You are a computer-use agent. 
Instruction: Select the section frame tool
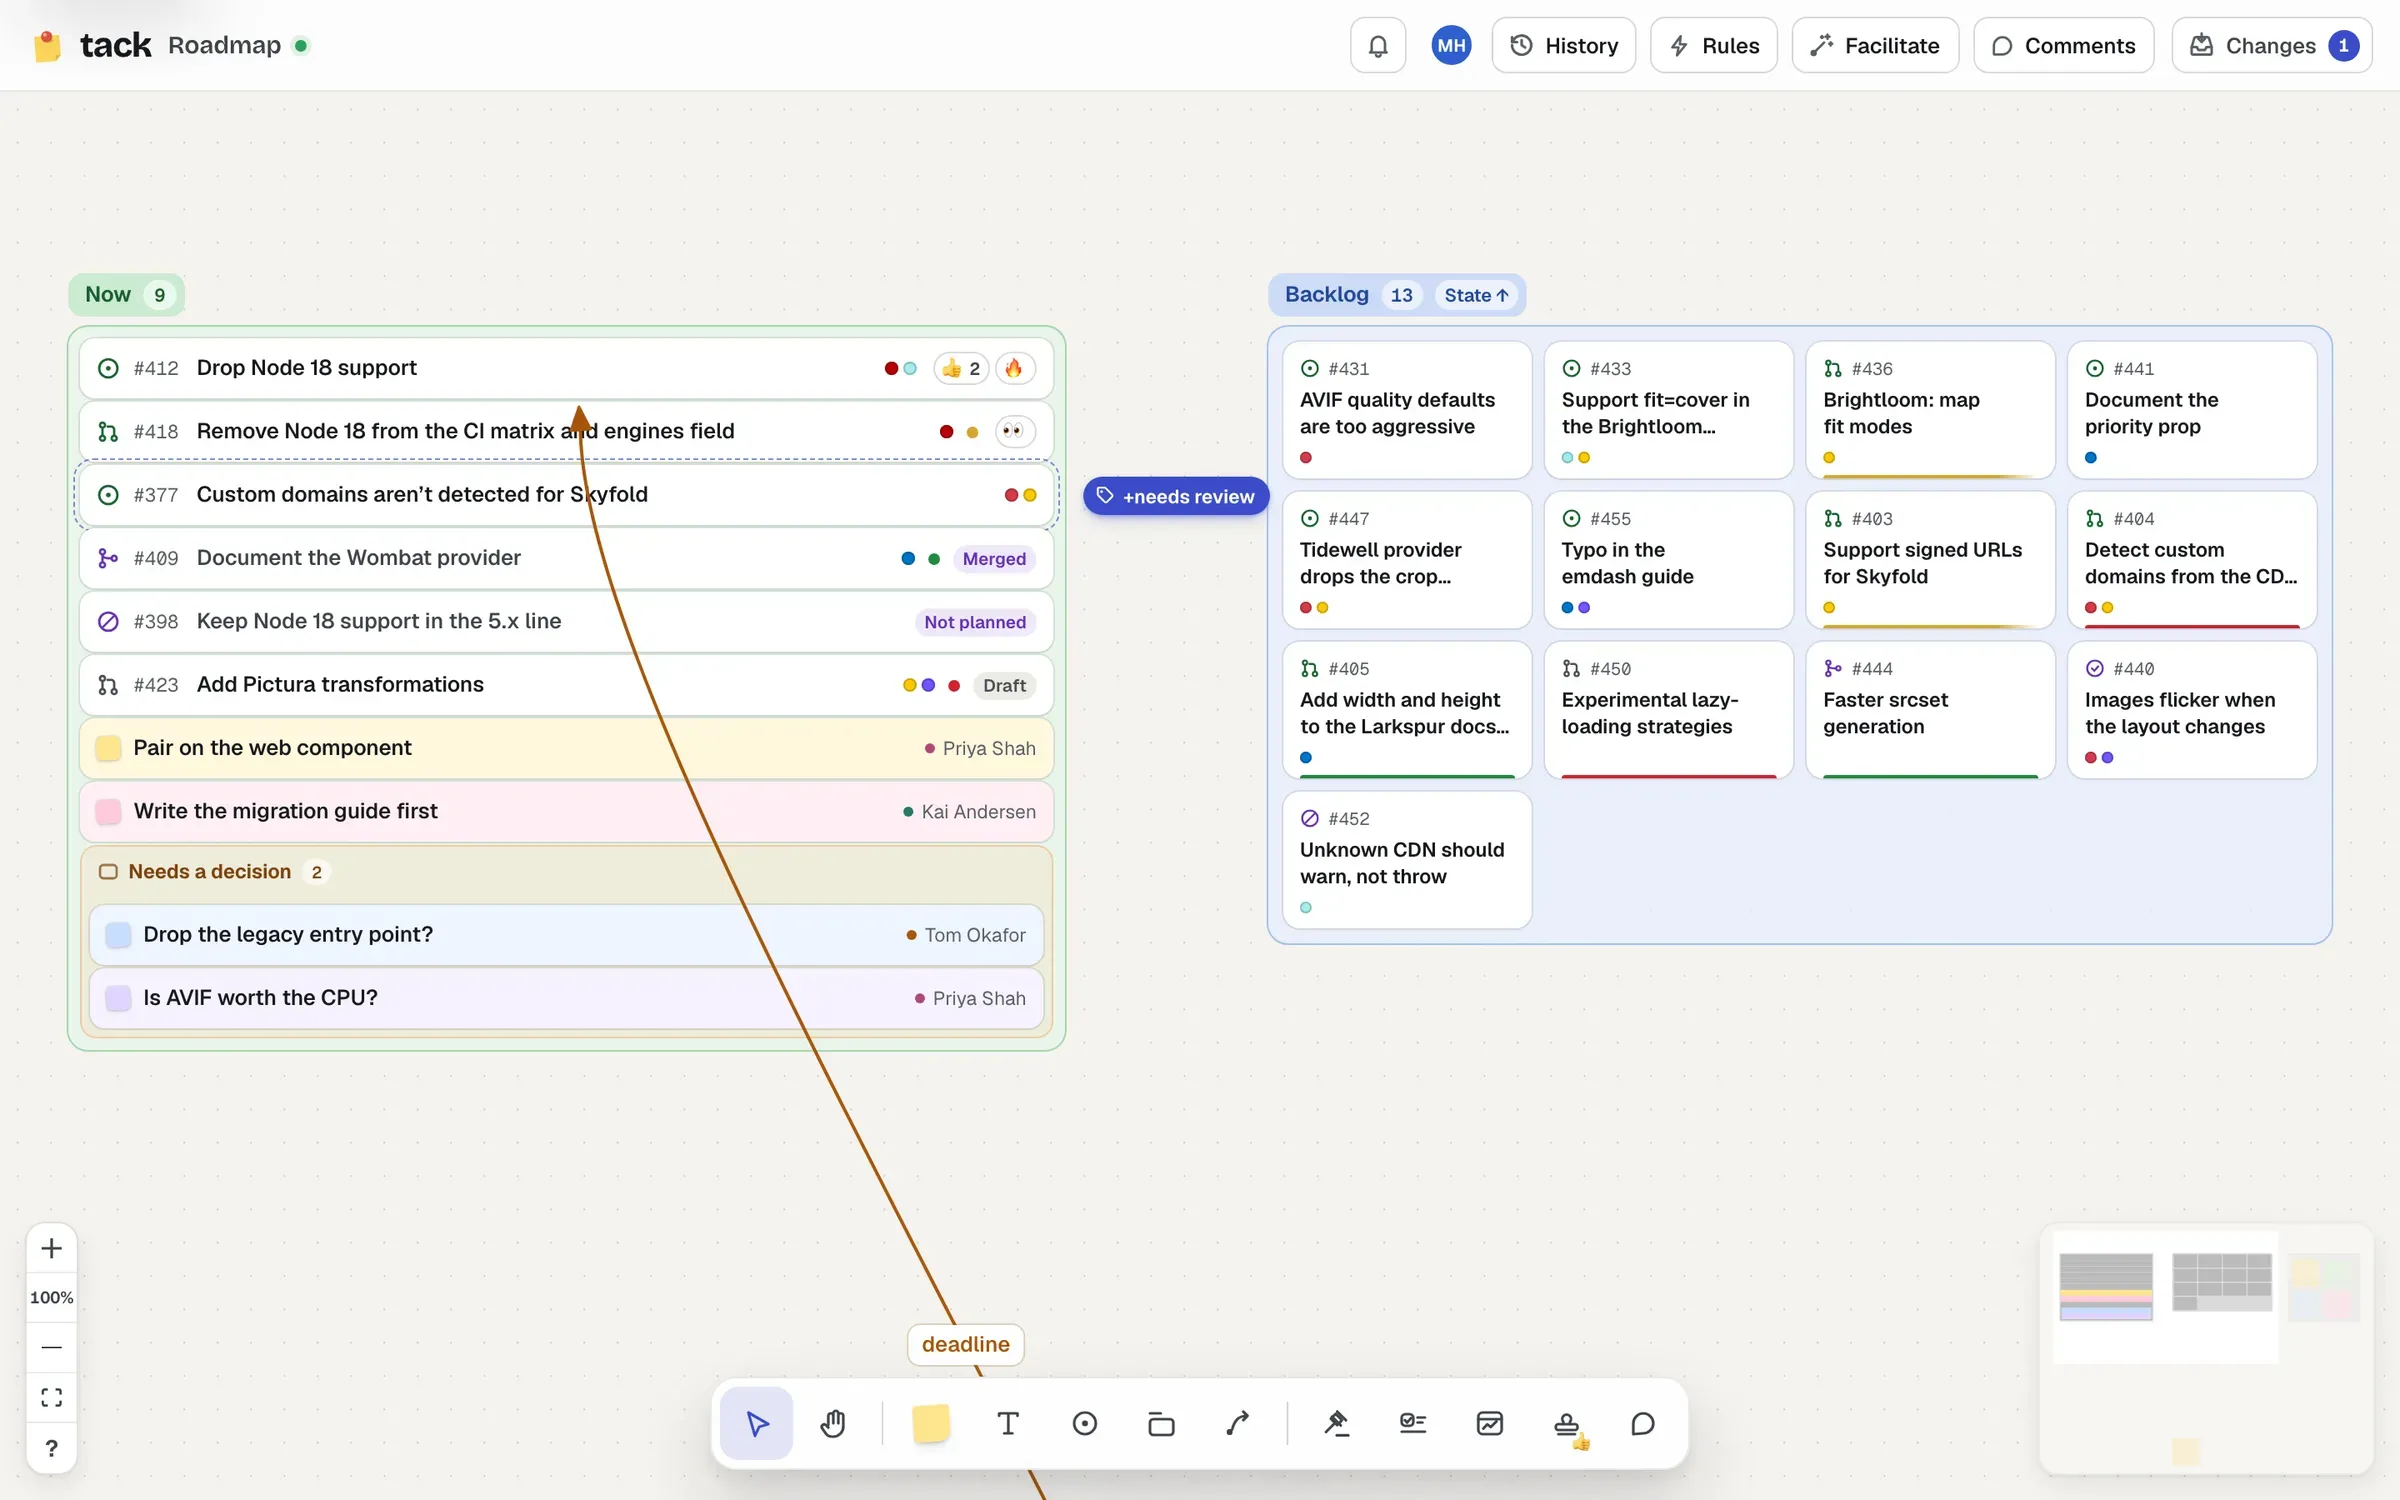point(1161,1423)
